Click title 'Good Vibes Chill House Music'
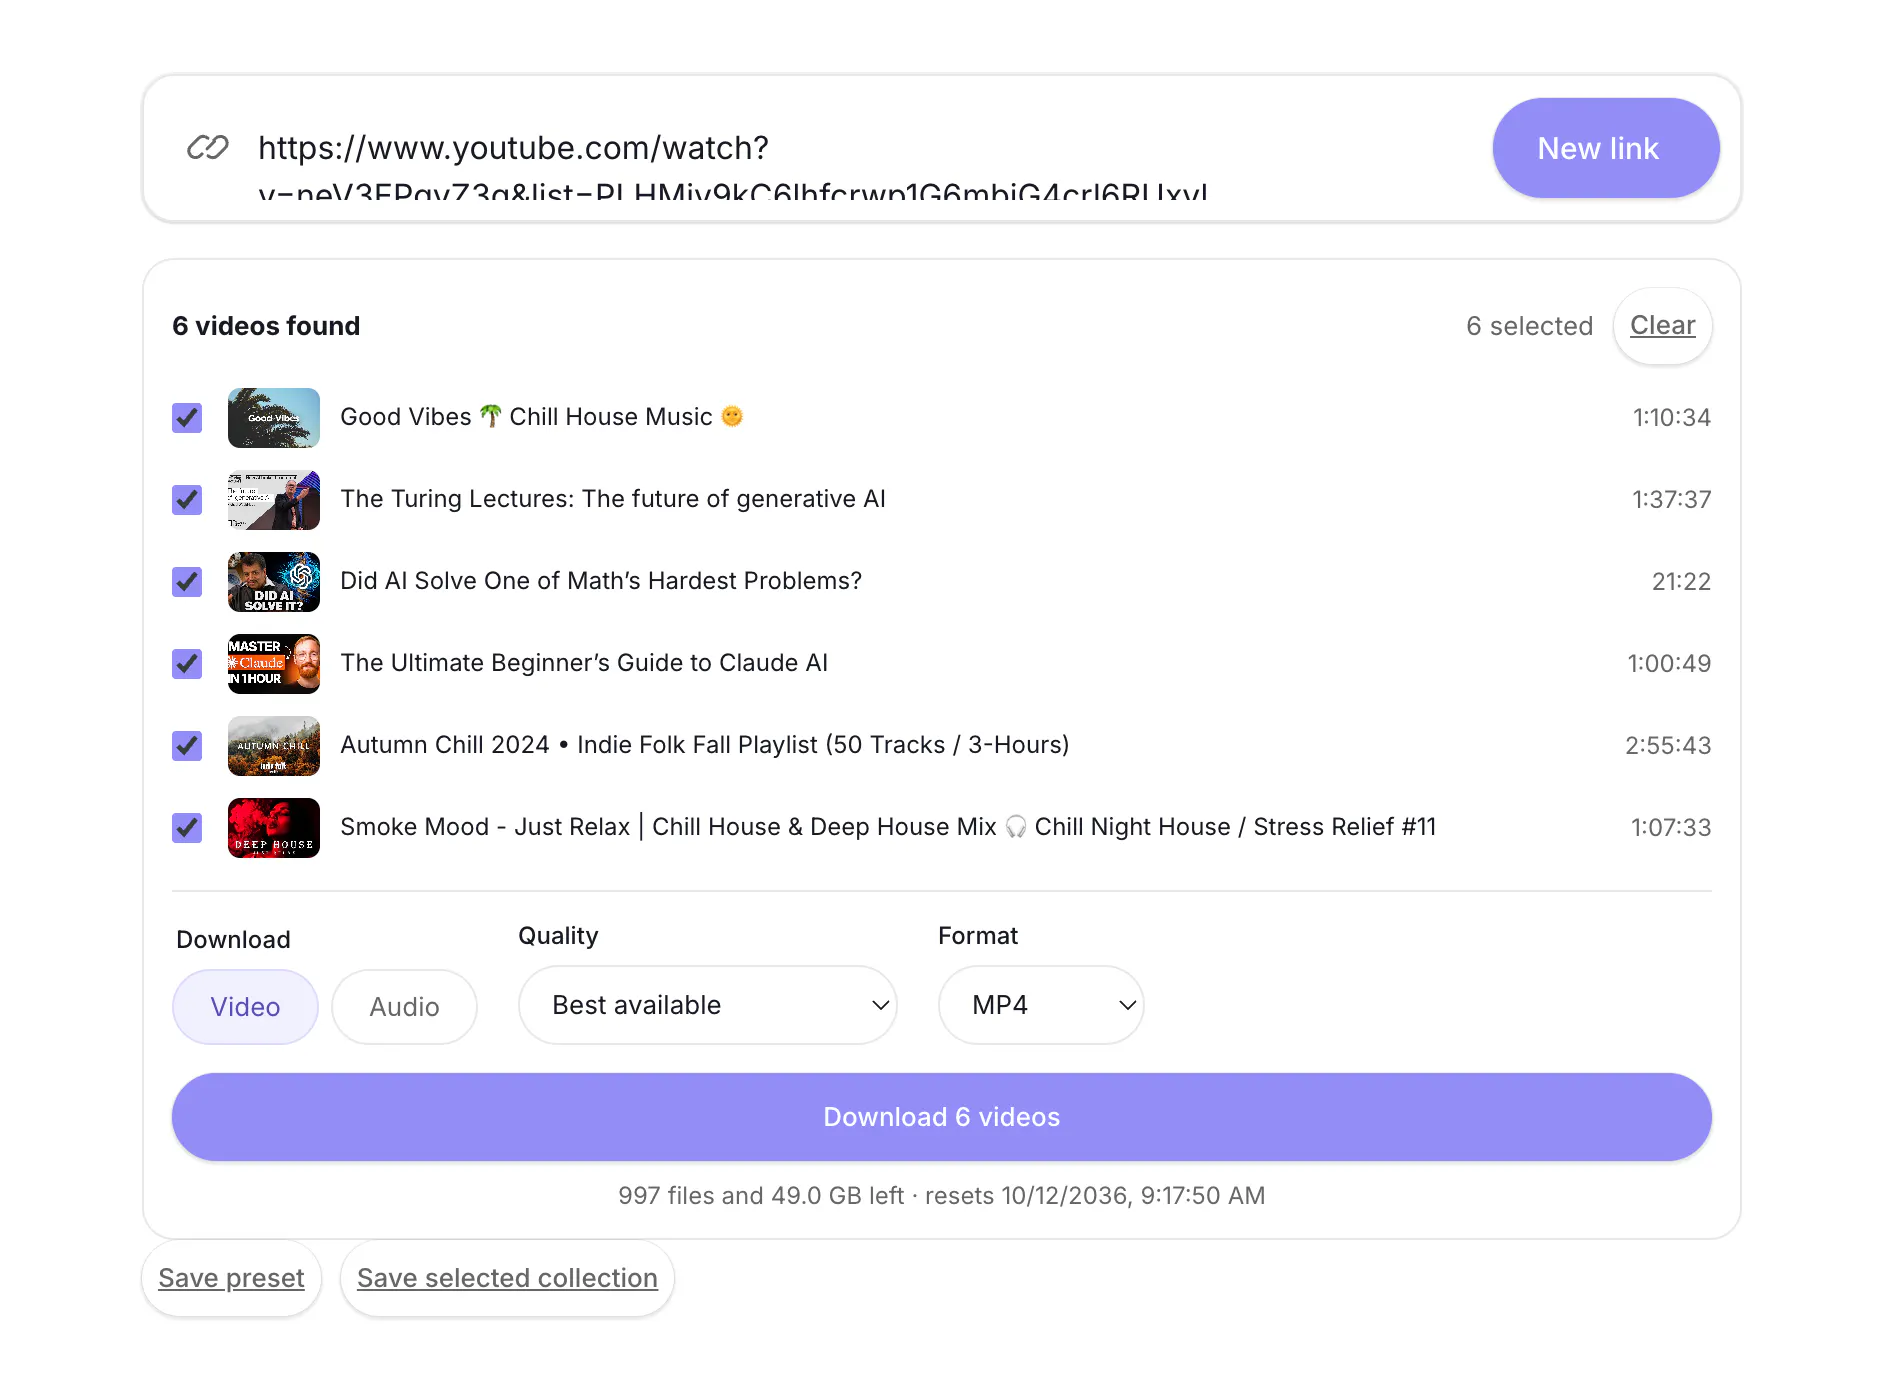1898x1376 pixels. (x=542, y=417)
